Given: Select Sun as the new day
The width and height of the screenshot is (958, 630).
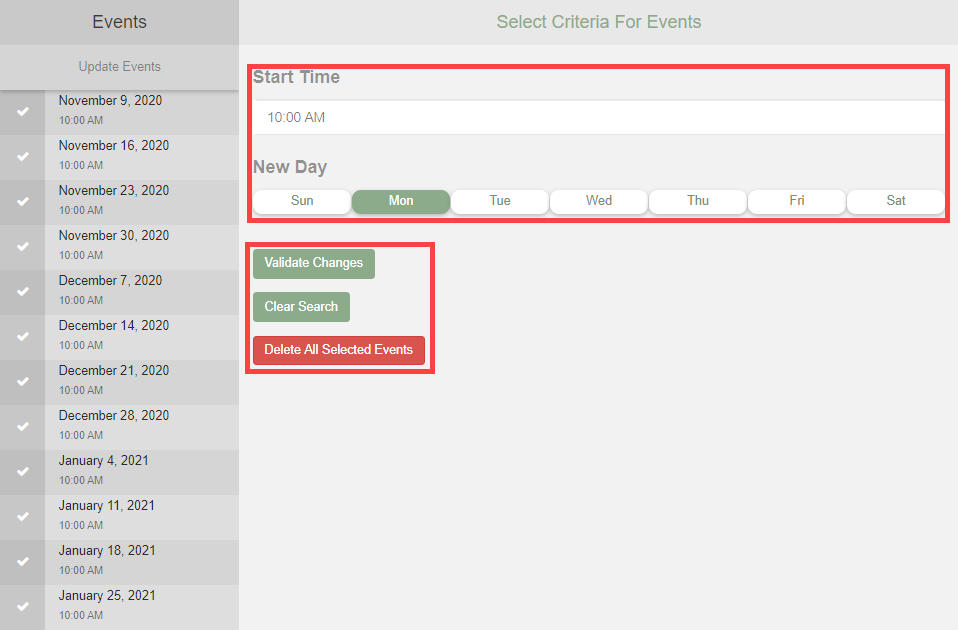Looking at the screenshot, I should pyautogui.click(x=302, y=201).
